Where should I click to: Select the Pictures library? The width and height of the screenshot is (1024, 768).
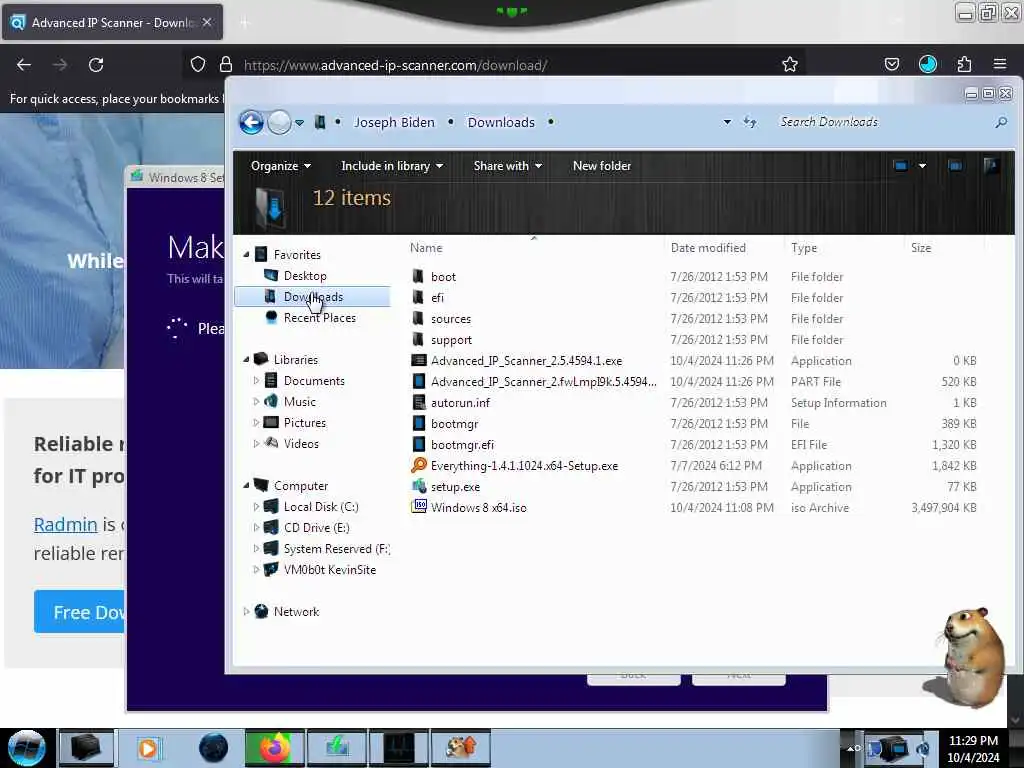pos(304,423)
